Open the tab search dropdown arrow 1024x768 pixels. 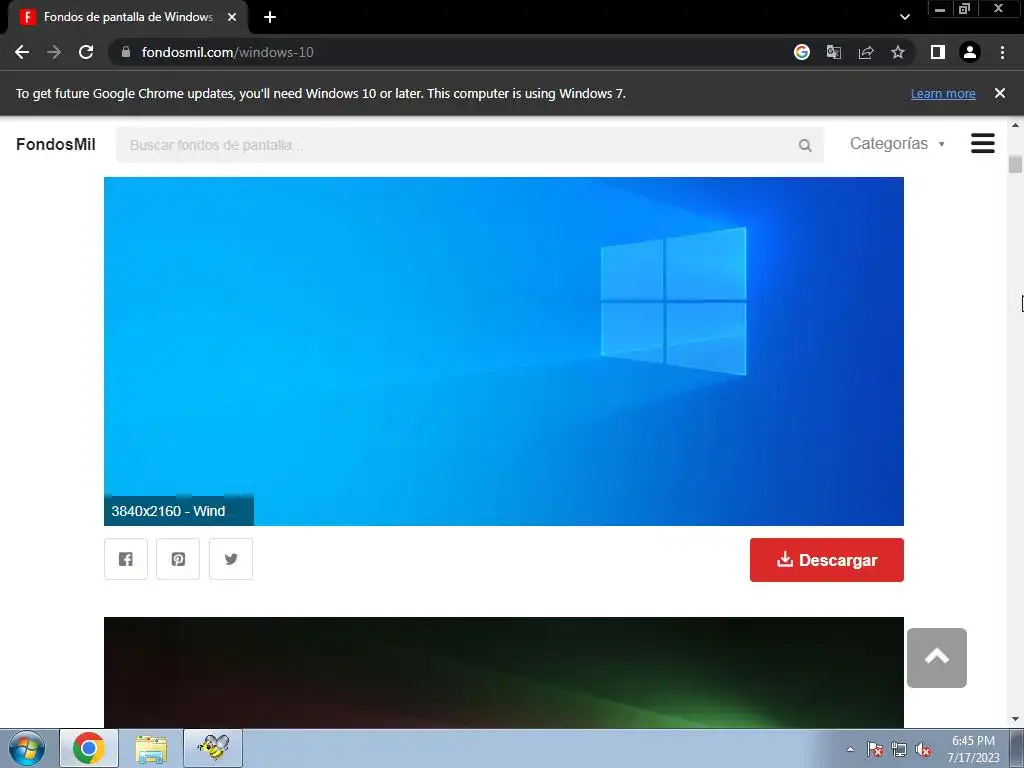click(x=904, y=17)
